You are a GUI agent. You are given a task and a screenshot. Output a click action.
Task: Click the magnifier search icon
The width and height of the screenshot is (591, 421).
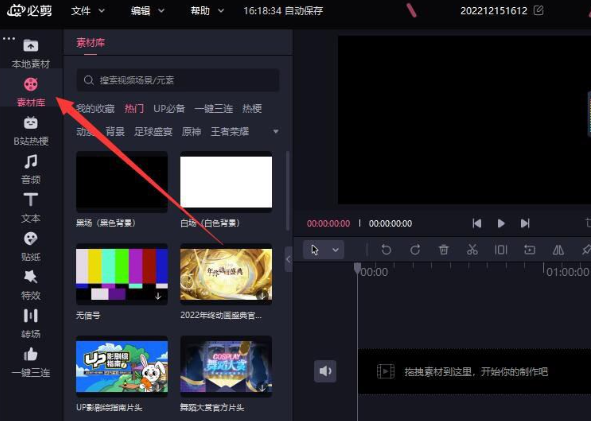coord(89,80)
